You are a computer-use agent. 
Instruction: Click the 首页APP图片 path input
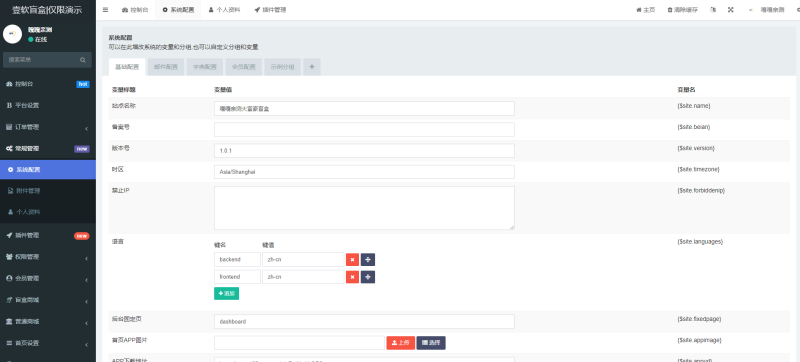point(299,343)
